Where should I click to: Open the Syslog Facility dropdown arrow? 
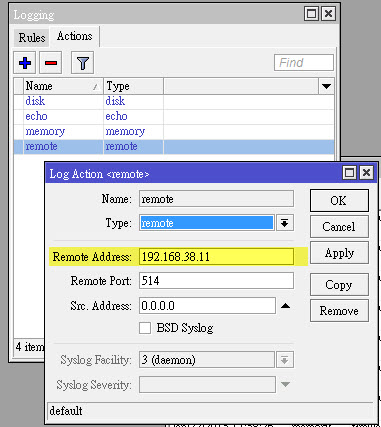point(285,360)
